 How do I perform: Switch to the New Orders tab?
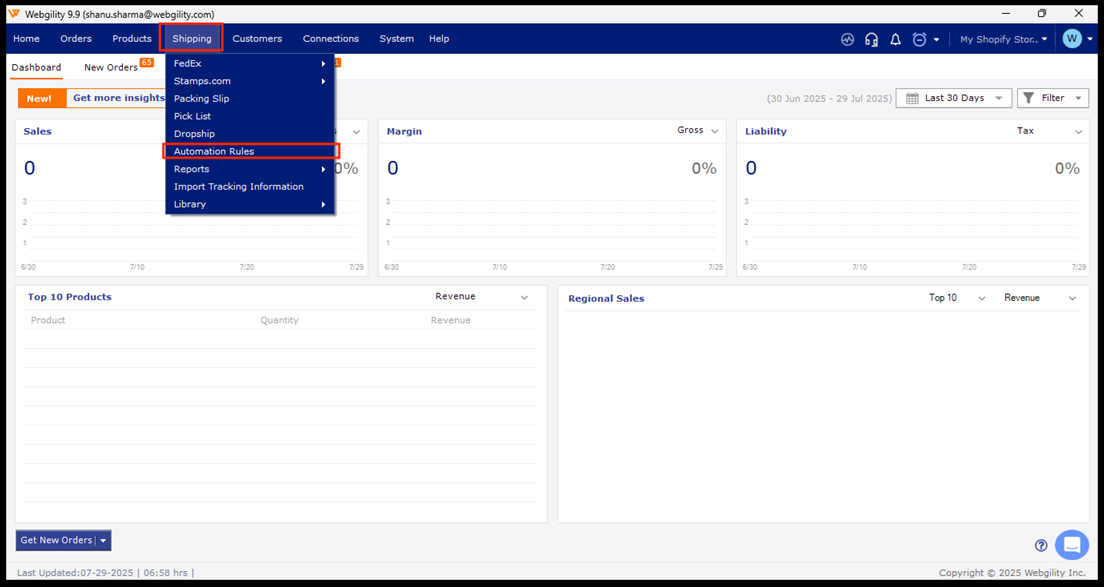[111, 68]
